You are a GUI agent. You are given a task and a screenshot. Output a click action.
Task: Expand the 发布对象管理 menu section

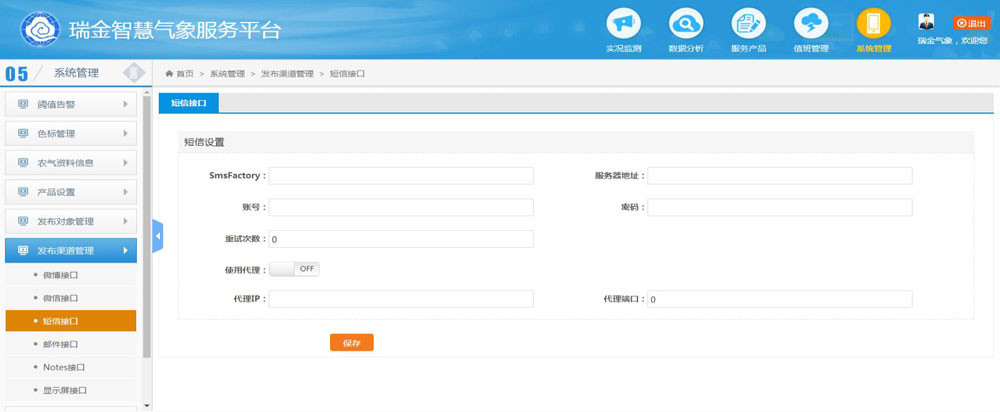(71, 221)
